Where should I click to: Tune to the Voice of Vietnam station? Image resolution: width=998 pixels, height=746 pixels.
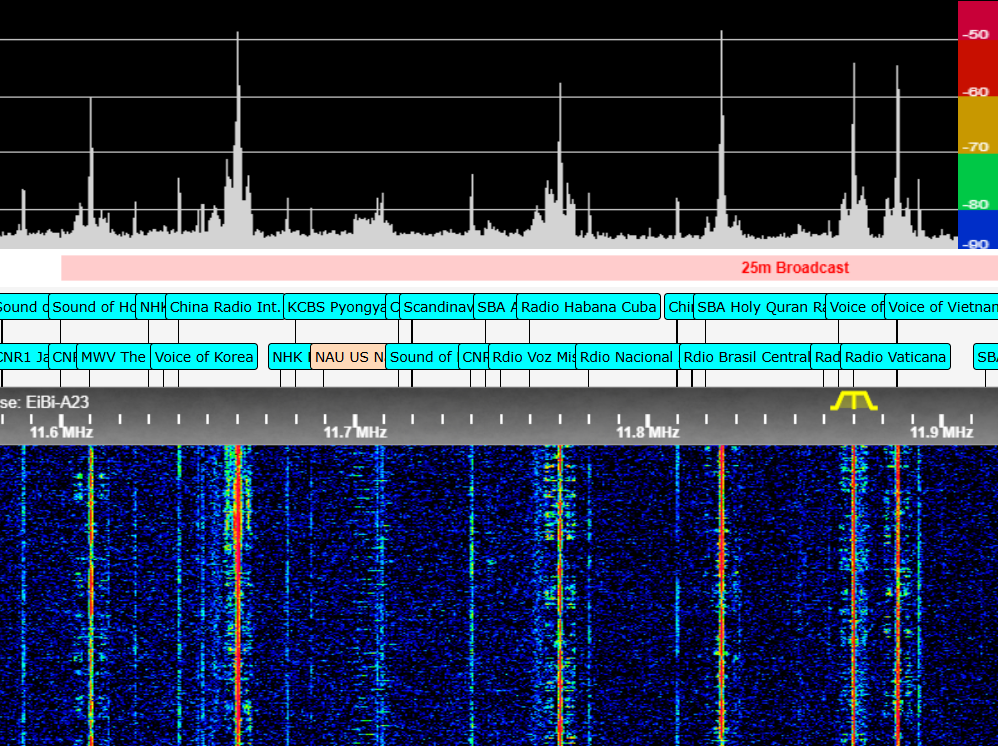(938, 307)
